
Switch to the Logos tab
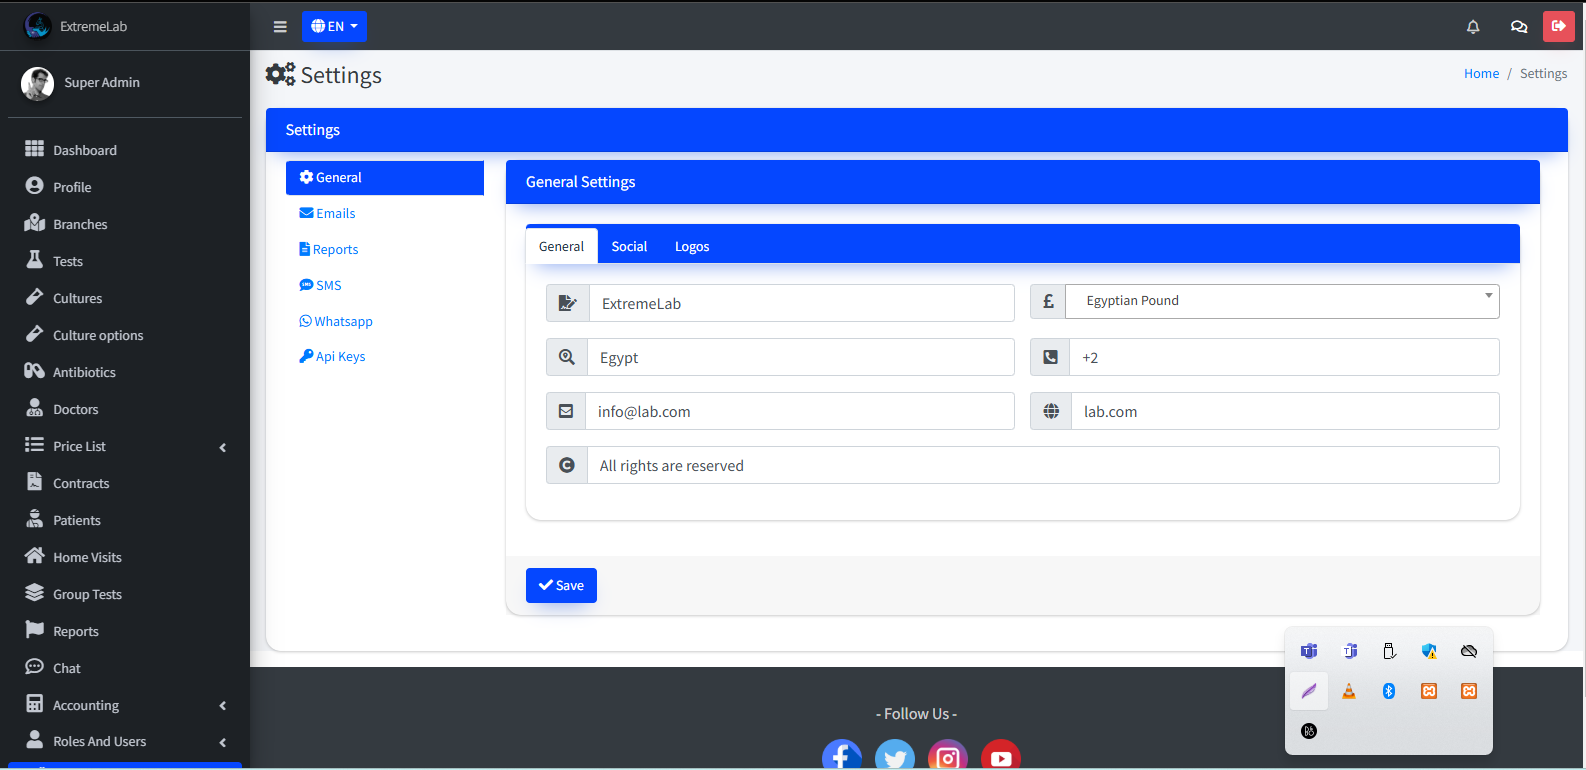pyautogui.click(x=692, y=246)
